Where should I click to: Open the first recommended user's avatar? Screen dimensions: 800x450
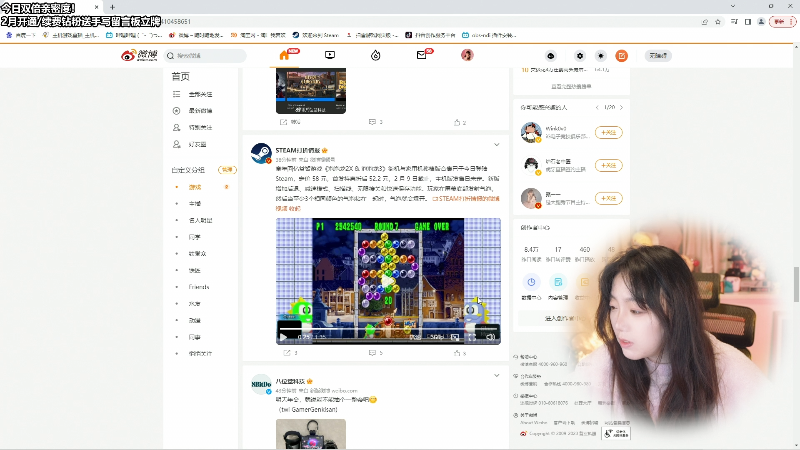tap(531, 132)
